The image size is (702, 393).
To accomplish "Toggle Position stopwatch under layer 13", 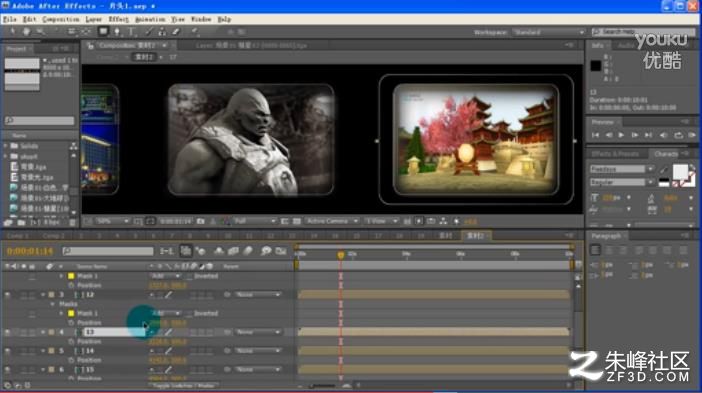I will 71,342.
